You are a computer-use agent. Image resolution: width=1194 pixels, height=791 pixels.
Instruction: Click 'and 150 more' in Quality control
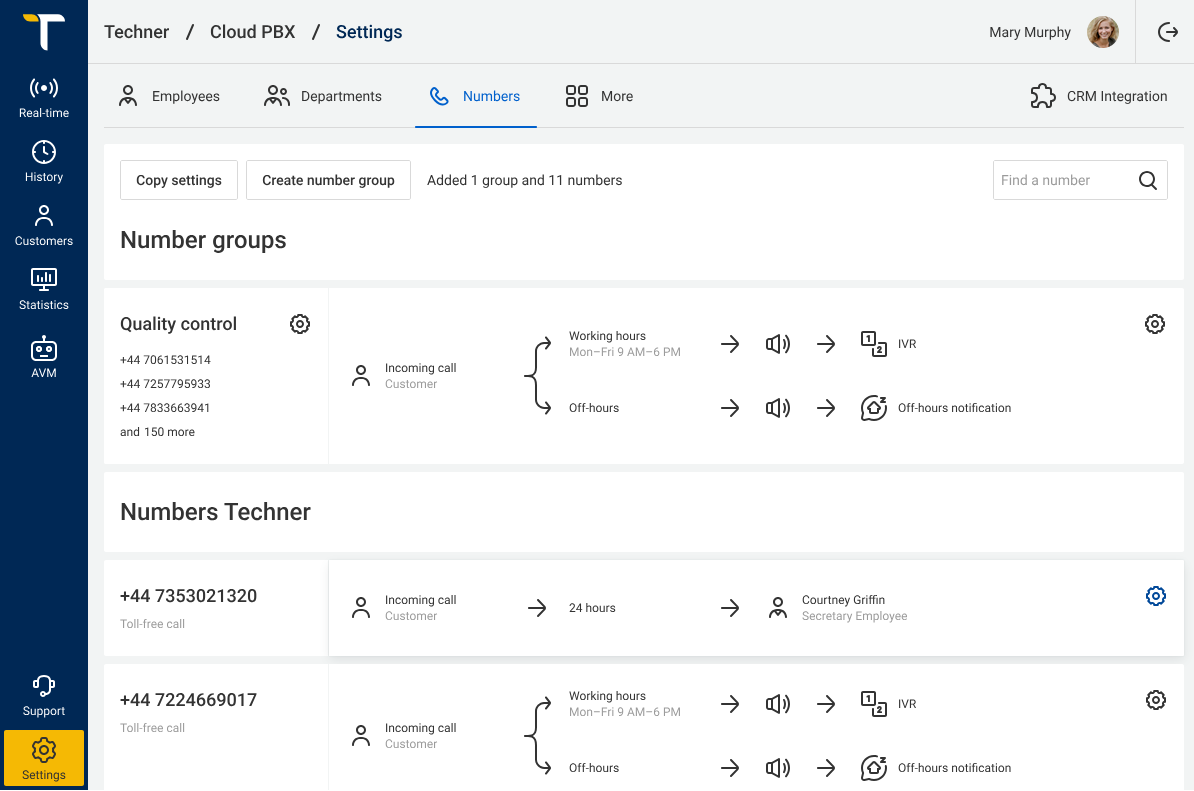click(x=157, y=432)
